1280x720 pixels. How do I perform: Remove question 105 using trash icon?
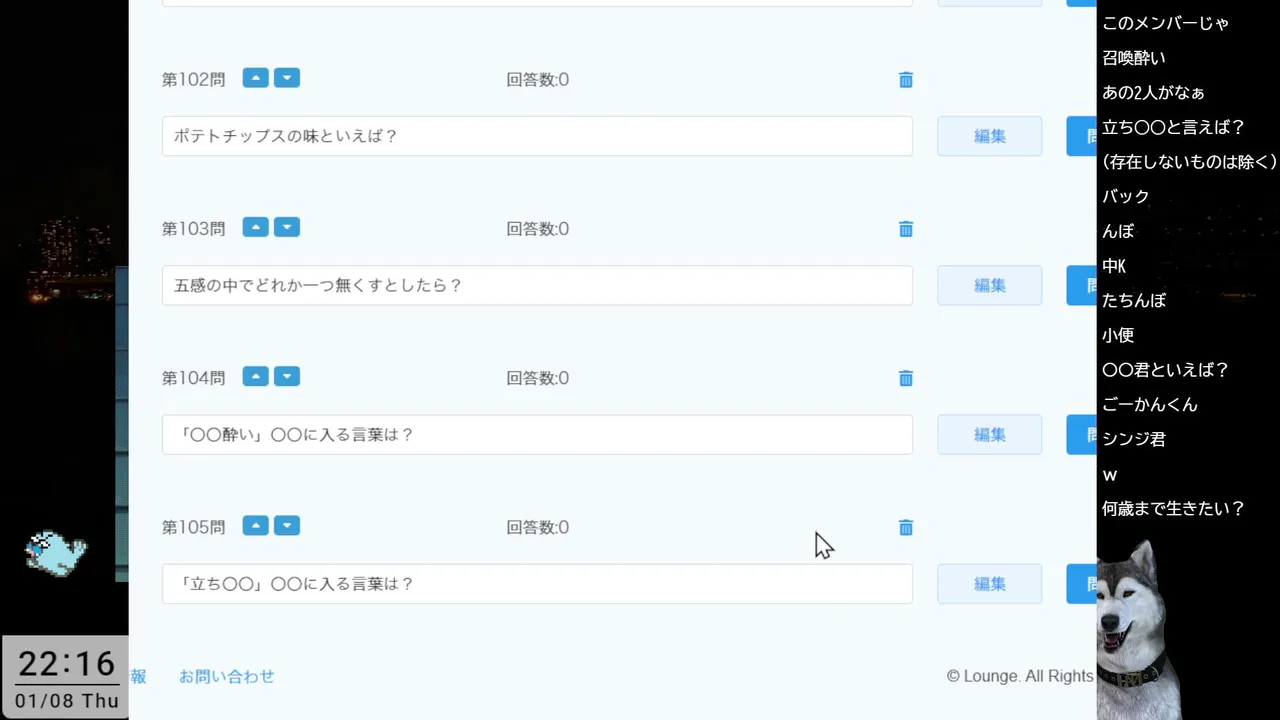click(906, 527)
